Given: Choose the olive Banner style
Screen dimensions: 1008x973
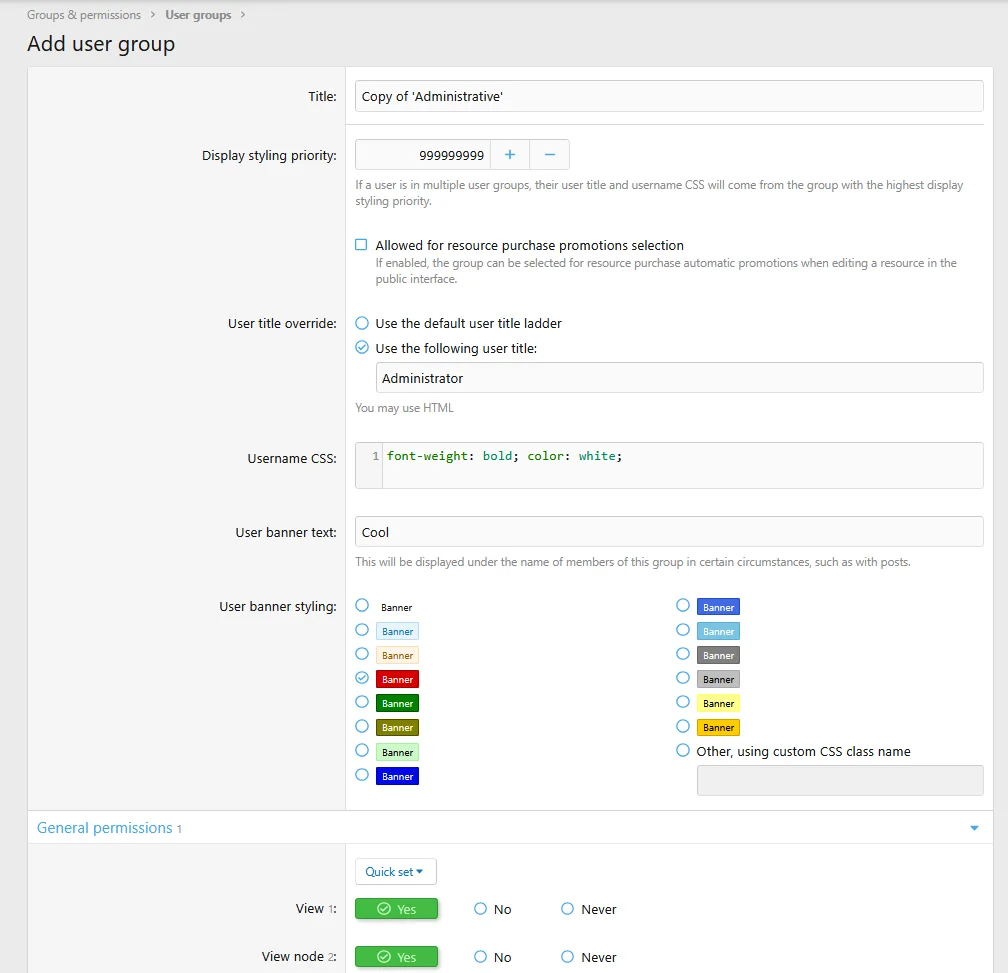Looking at the screenshot, I should [x=362, y=726].
